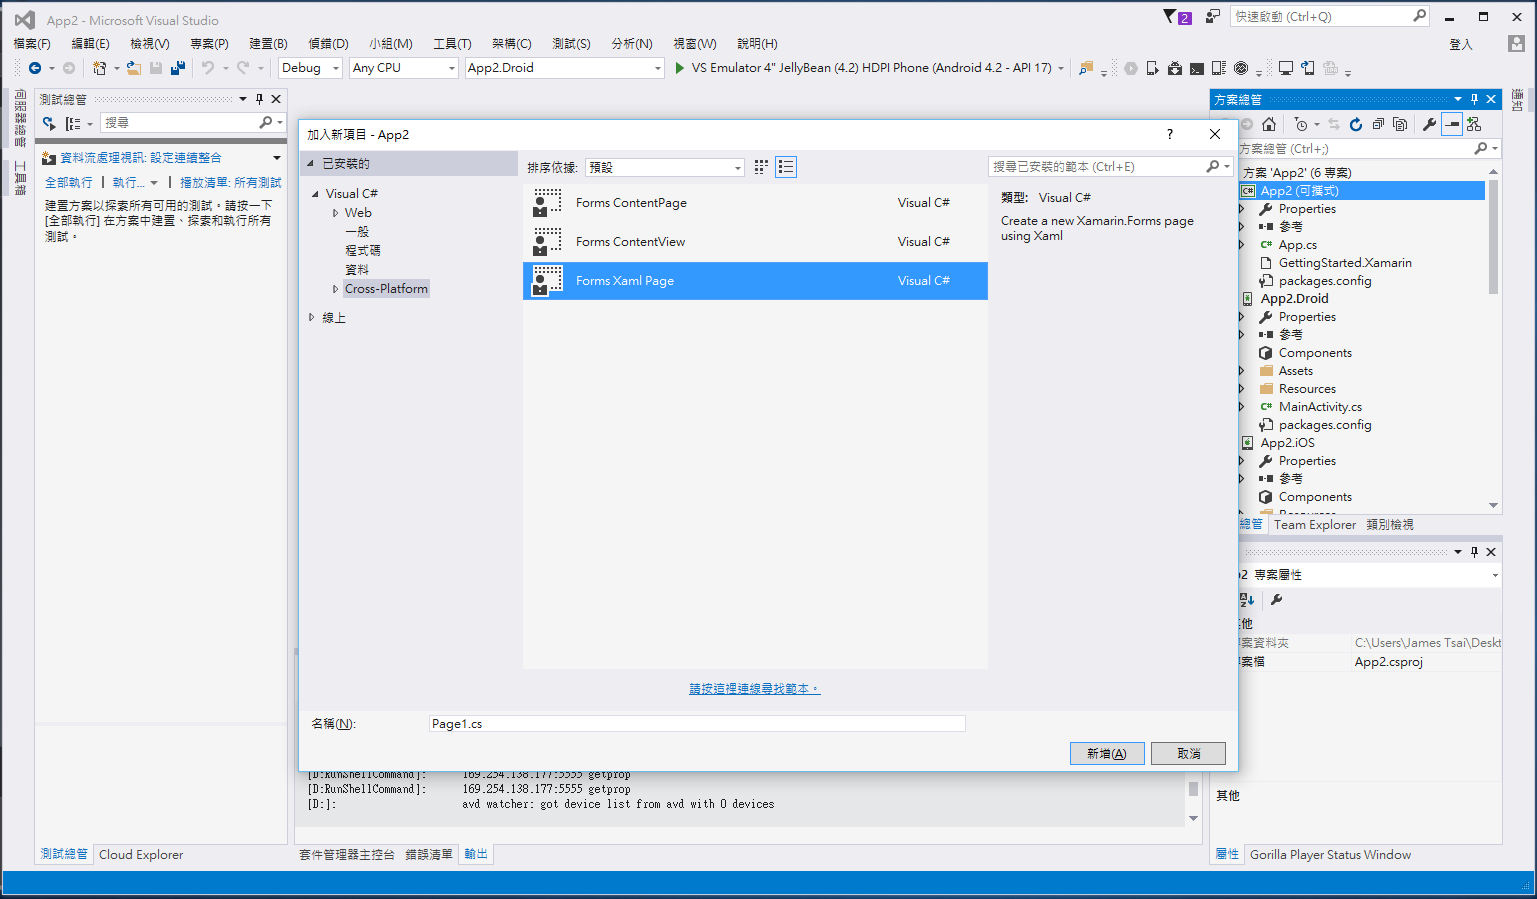This screenshot has width=1537, height=899.
Task: Collapse the Visual C# tree node
Action: 315,194
